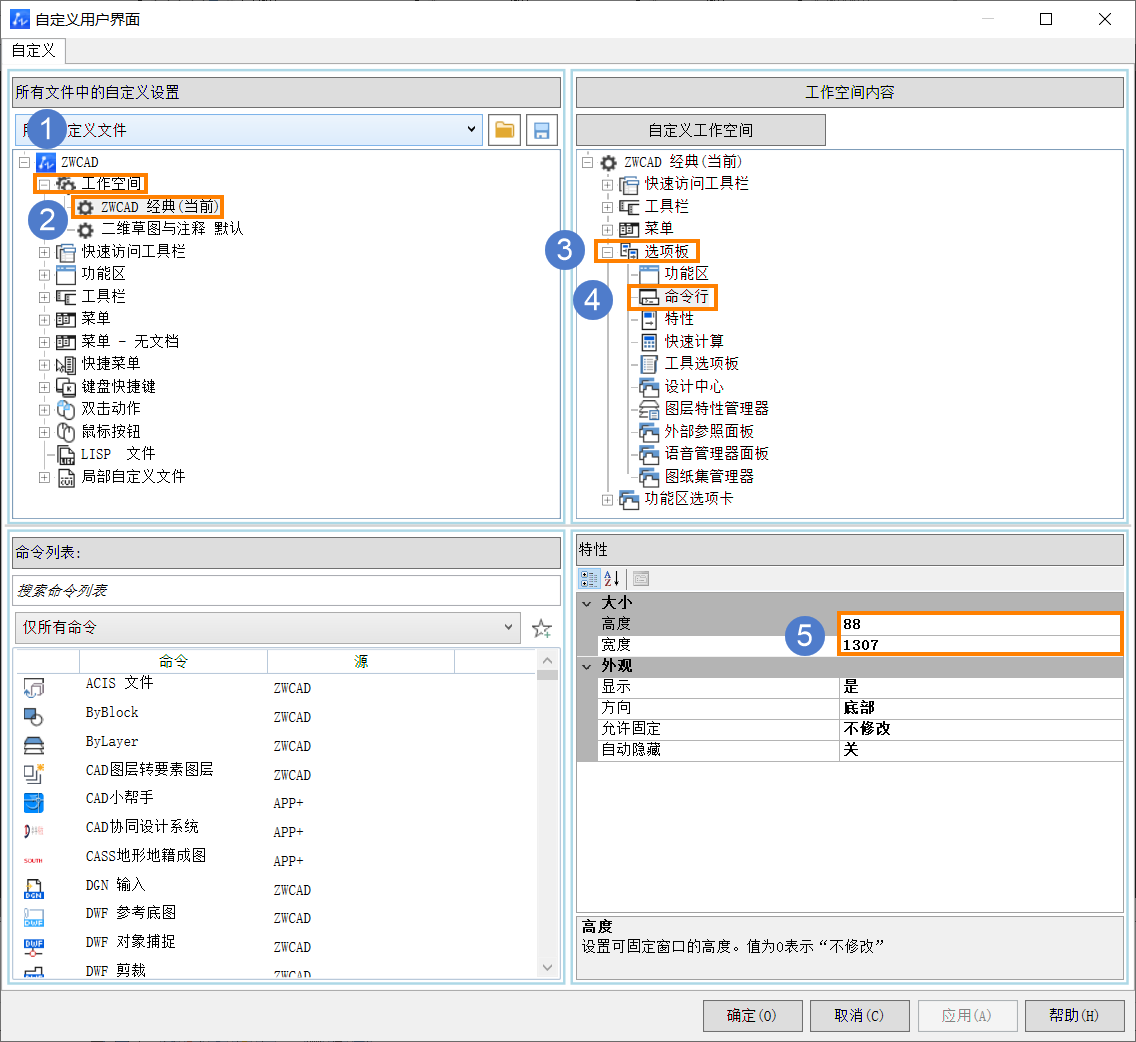The width and height of the screenshot is (1136, 1042).
Task: Click the 图层特性管理器 icon
Action: (648, 409)
